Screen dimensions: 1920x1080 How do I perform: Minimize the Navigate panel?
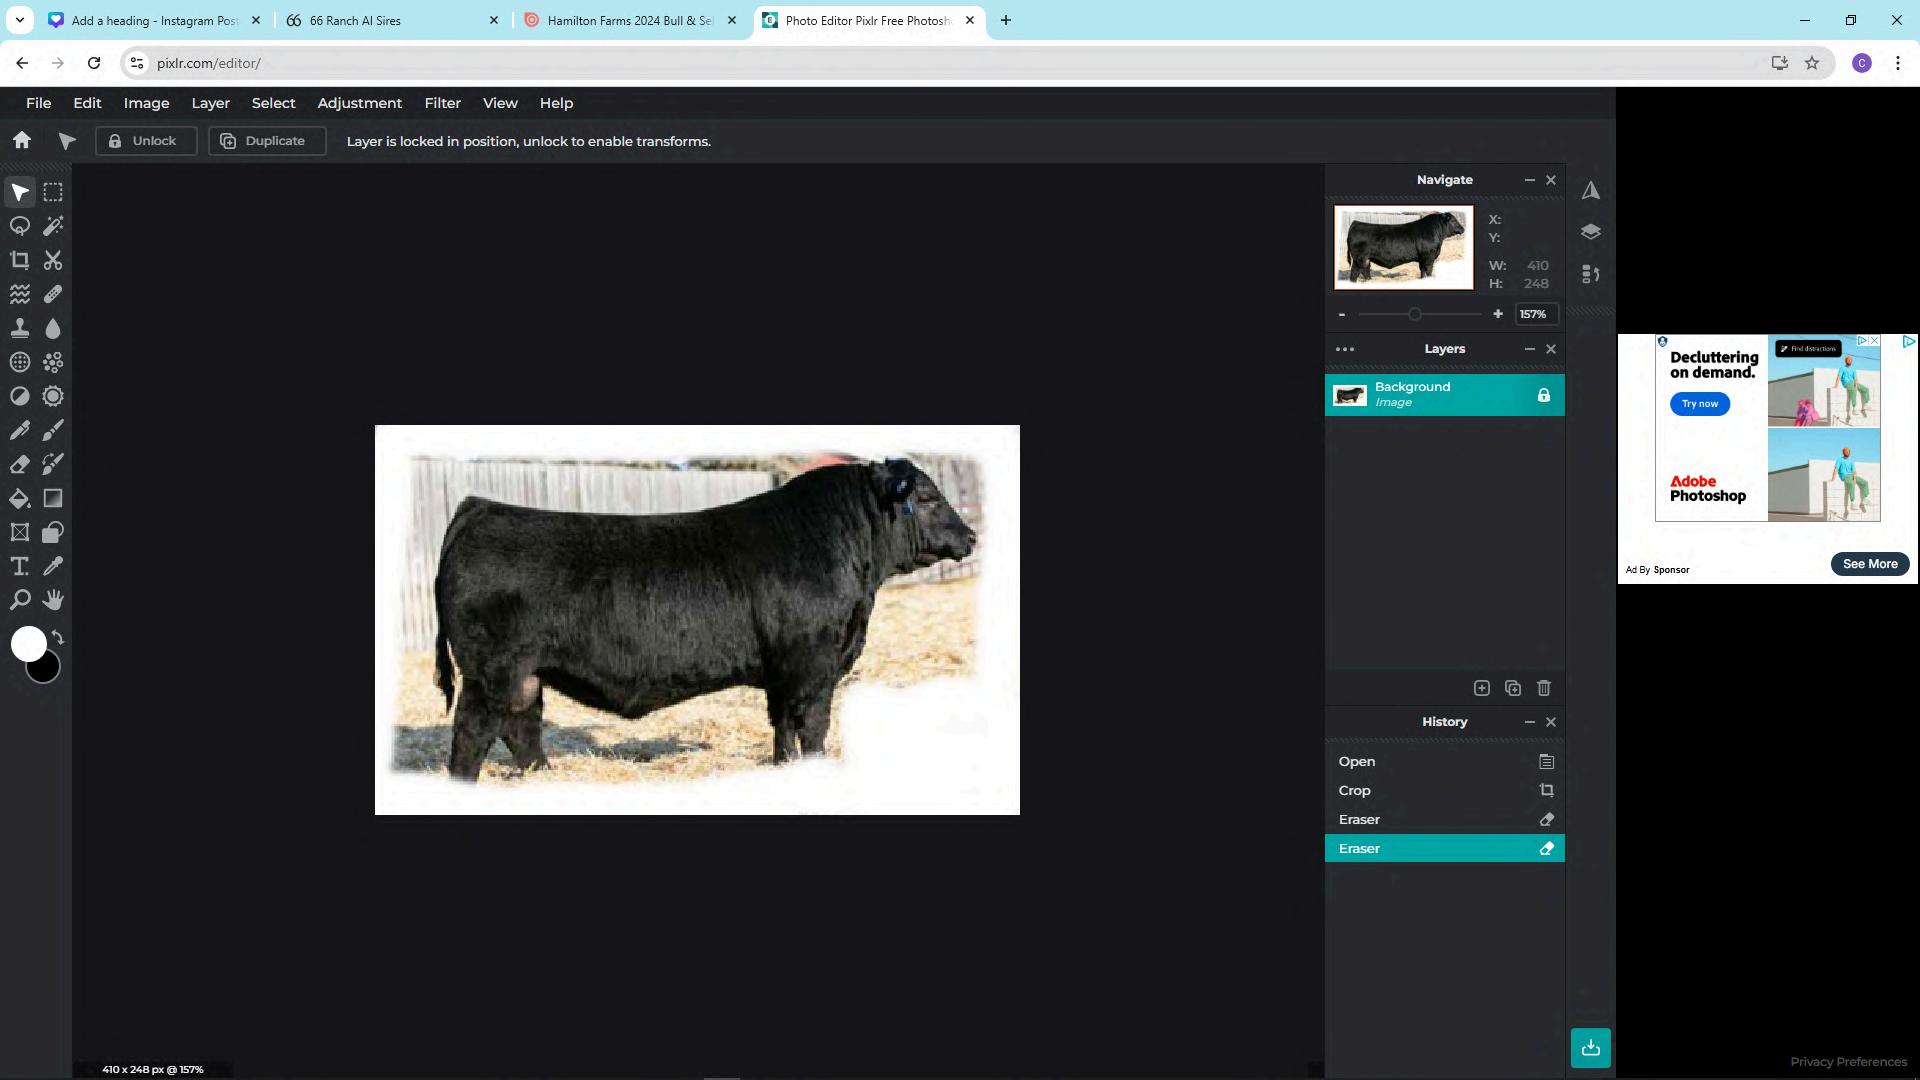[x=1529, y=180]
